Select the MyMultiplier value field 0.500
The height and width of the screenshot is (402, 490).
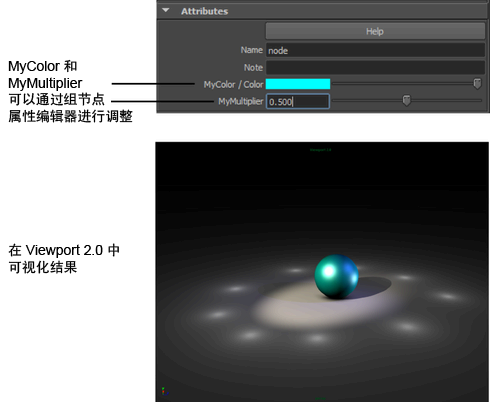(298, 101)
